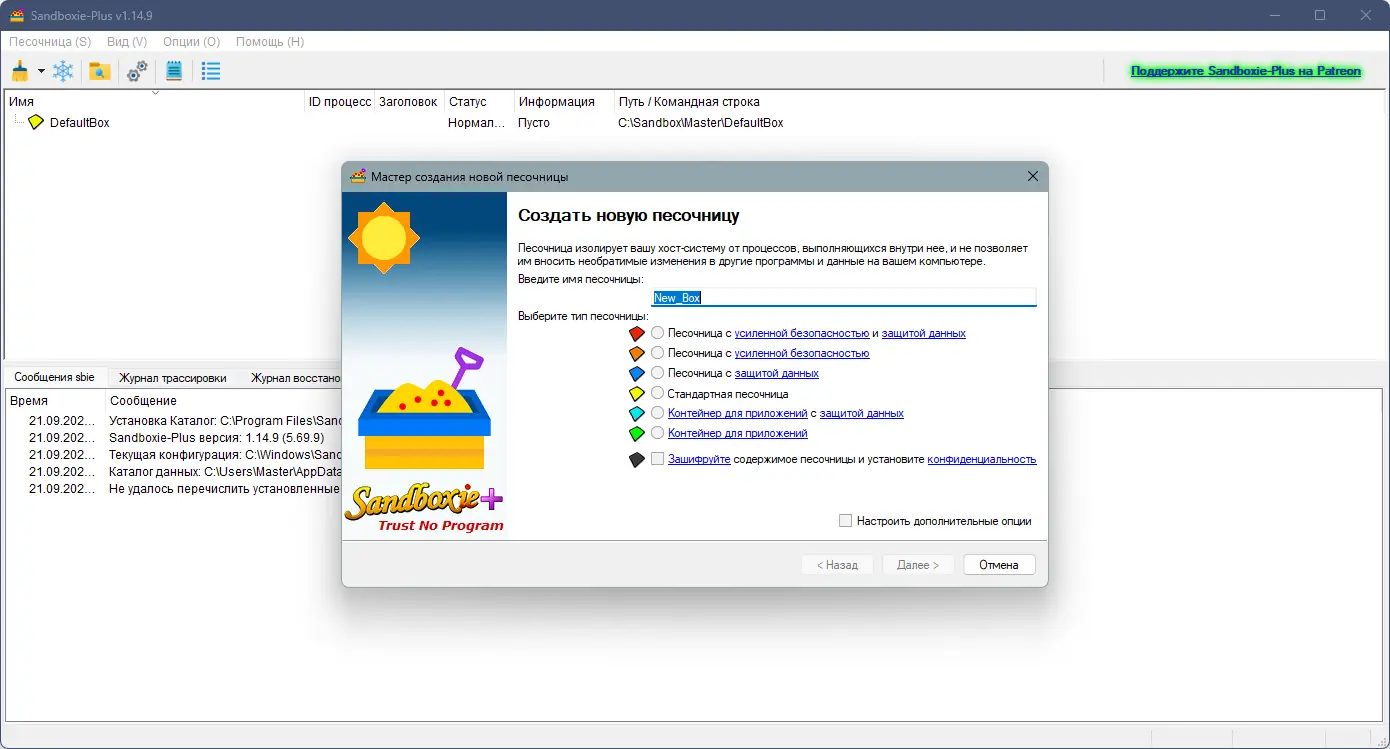Open settings via the gears toolbar icon

137,71
